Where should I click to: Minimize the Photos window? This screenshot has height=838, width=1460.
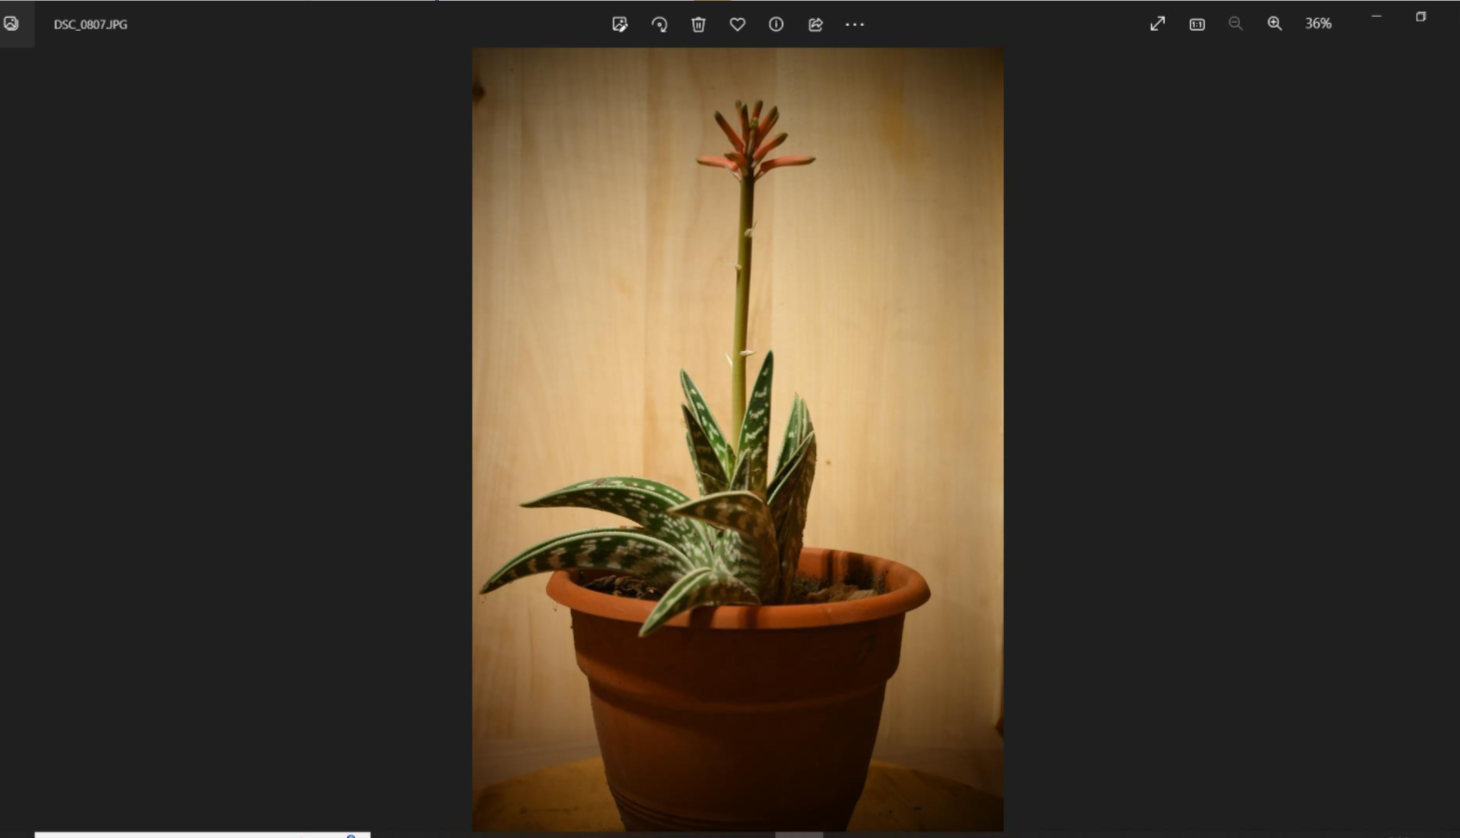1376,16
